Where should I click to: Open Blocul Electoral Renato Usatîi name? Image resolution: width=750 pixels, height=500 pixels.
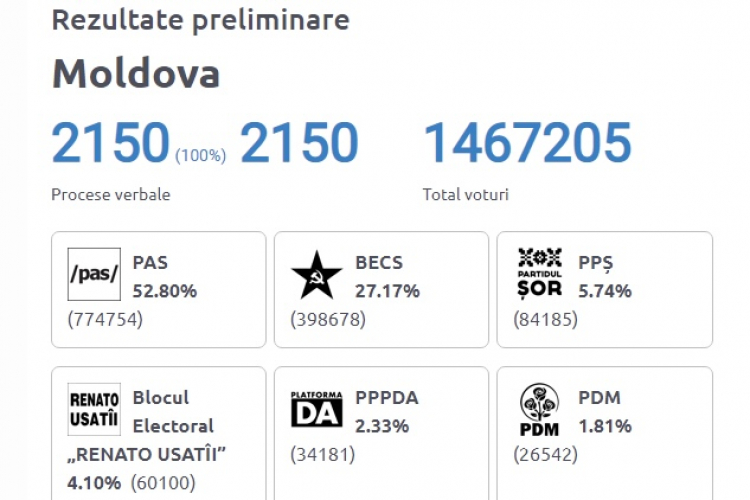(147, 426)
